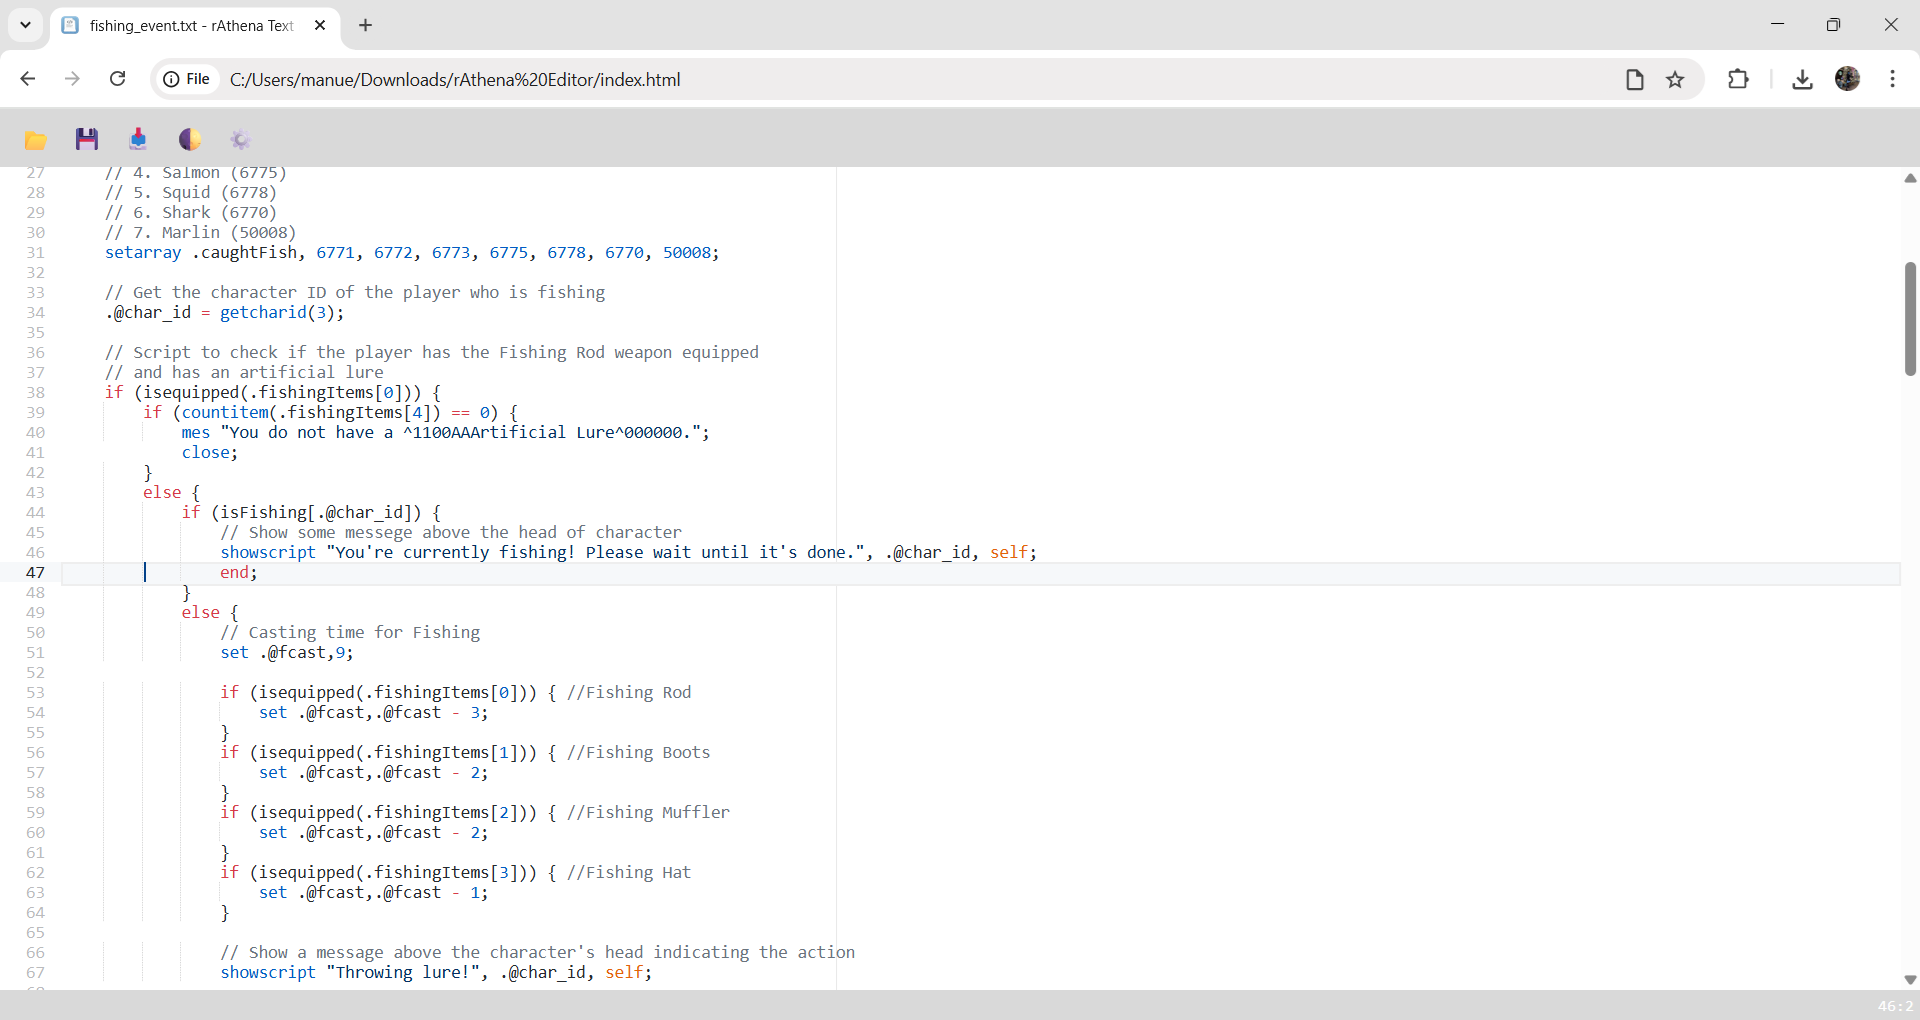Click the '//Fishing Boots' comment
Screen dimensions: 1920x1020
point(638,752)
